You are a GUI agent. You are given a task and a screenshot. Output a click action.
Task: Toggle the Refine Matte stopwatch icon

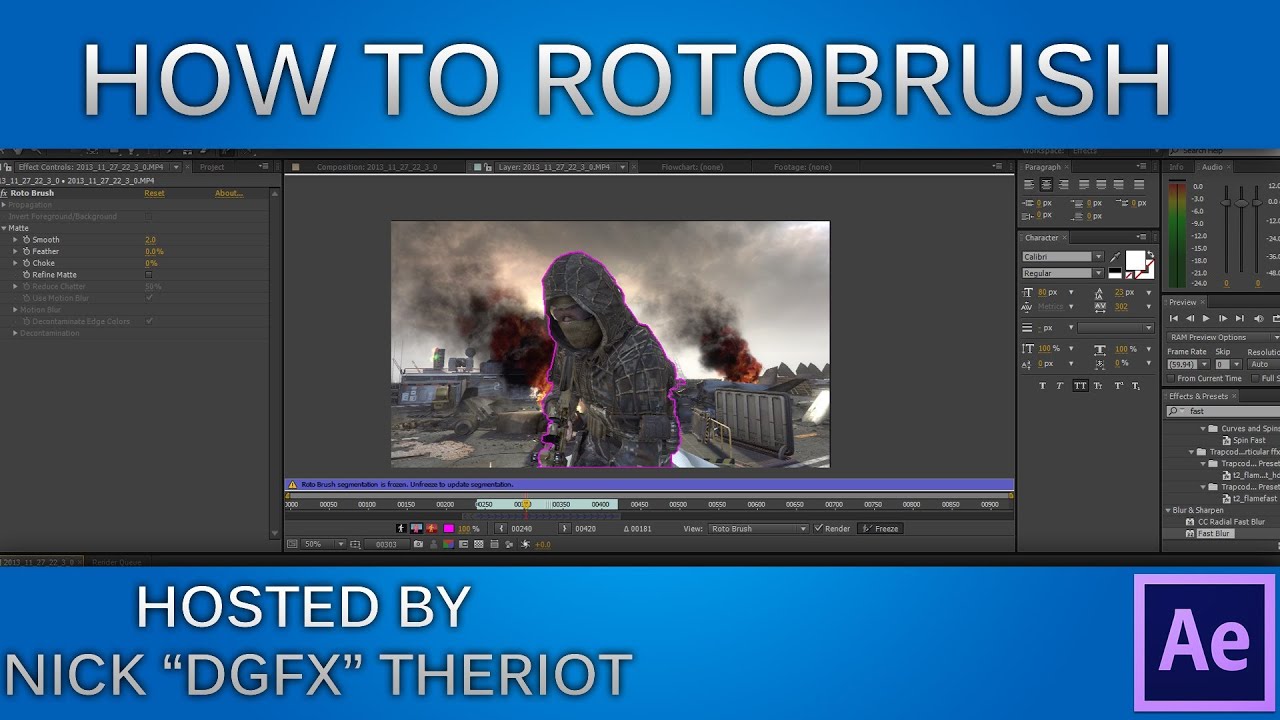tap(27, 275)
